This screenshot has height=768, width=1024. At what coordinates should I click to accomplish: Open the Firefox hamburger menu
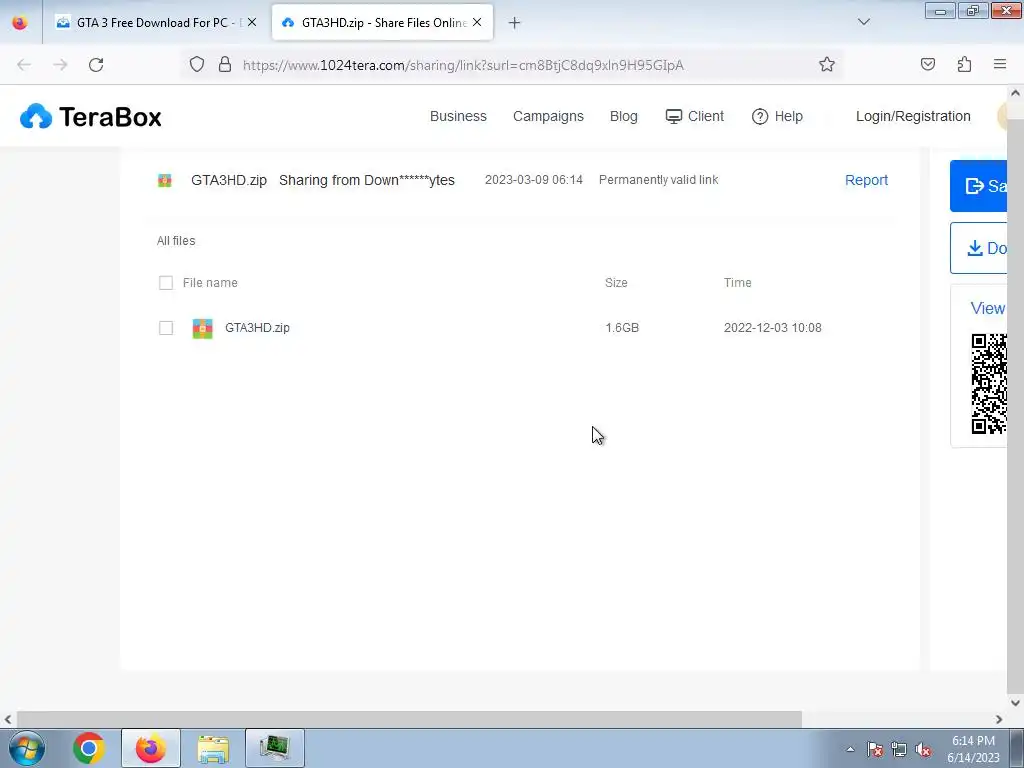(1000, 64)
